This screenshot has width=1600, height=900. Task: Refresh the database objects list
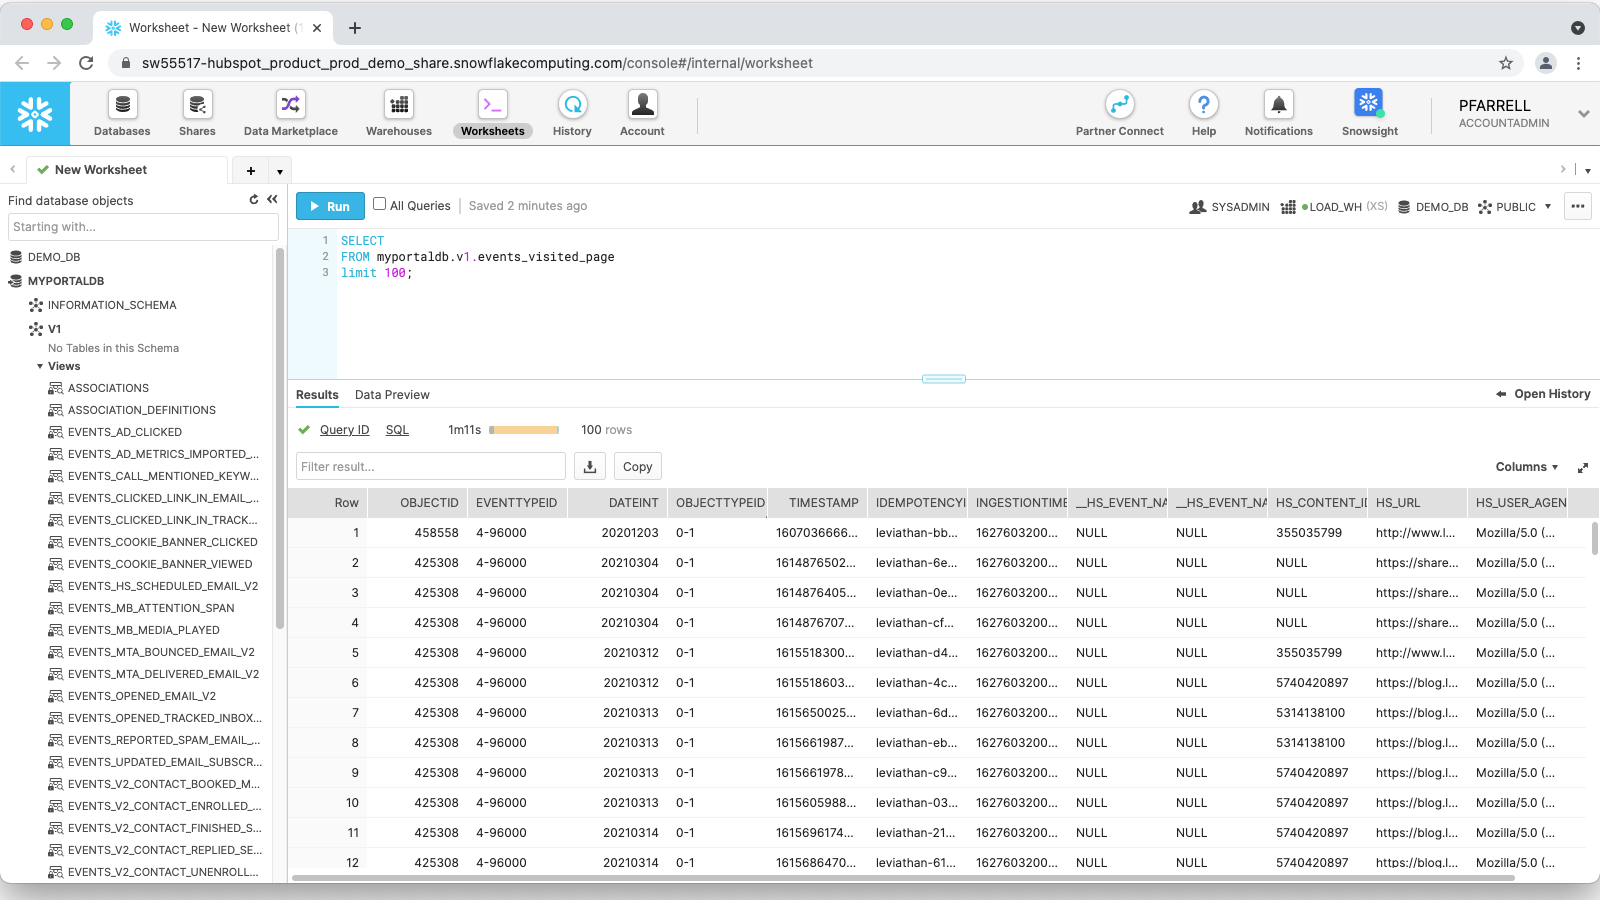[254, 200]
